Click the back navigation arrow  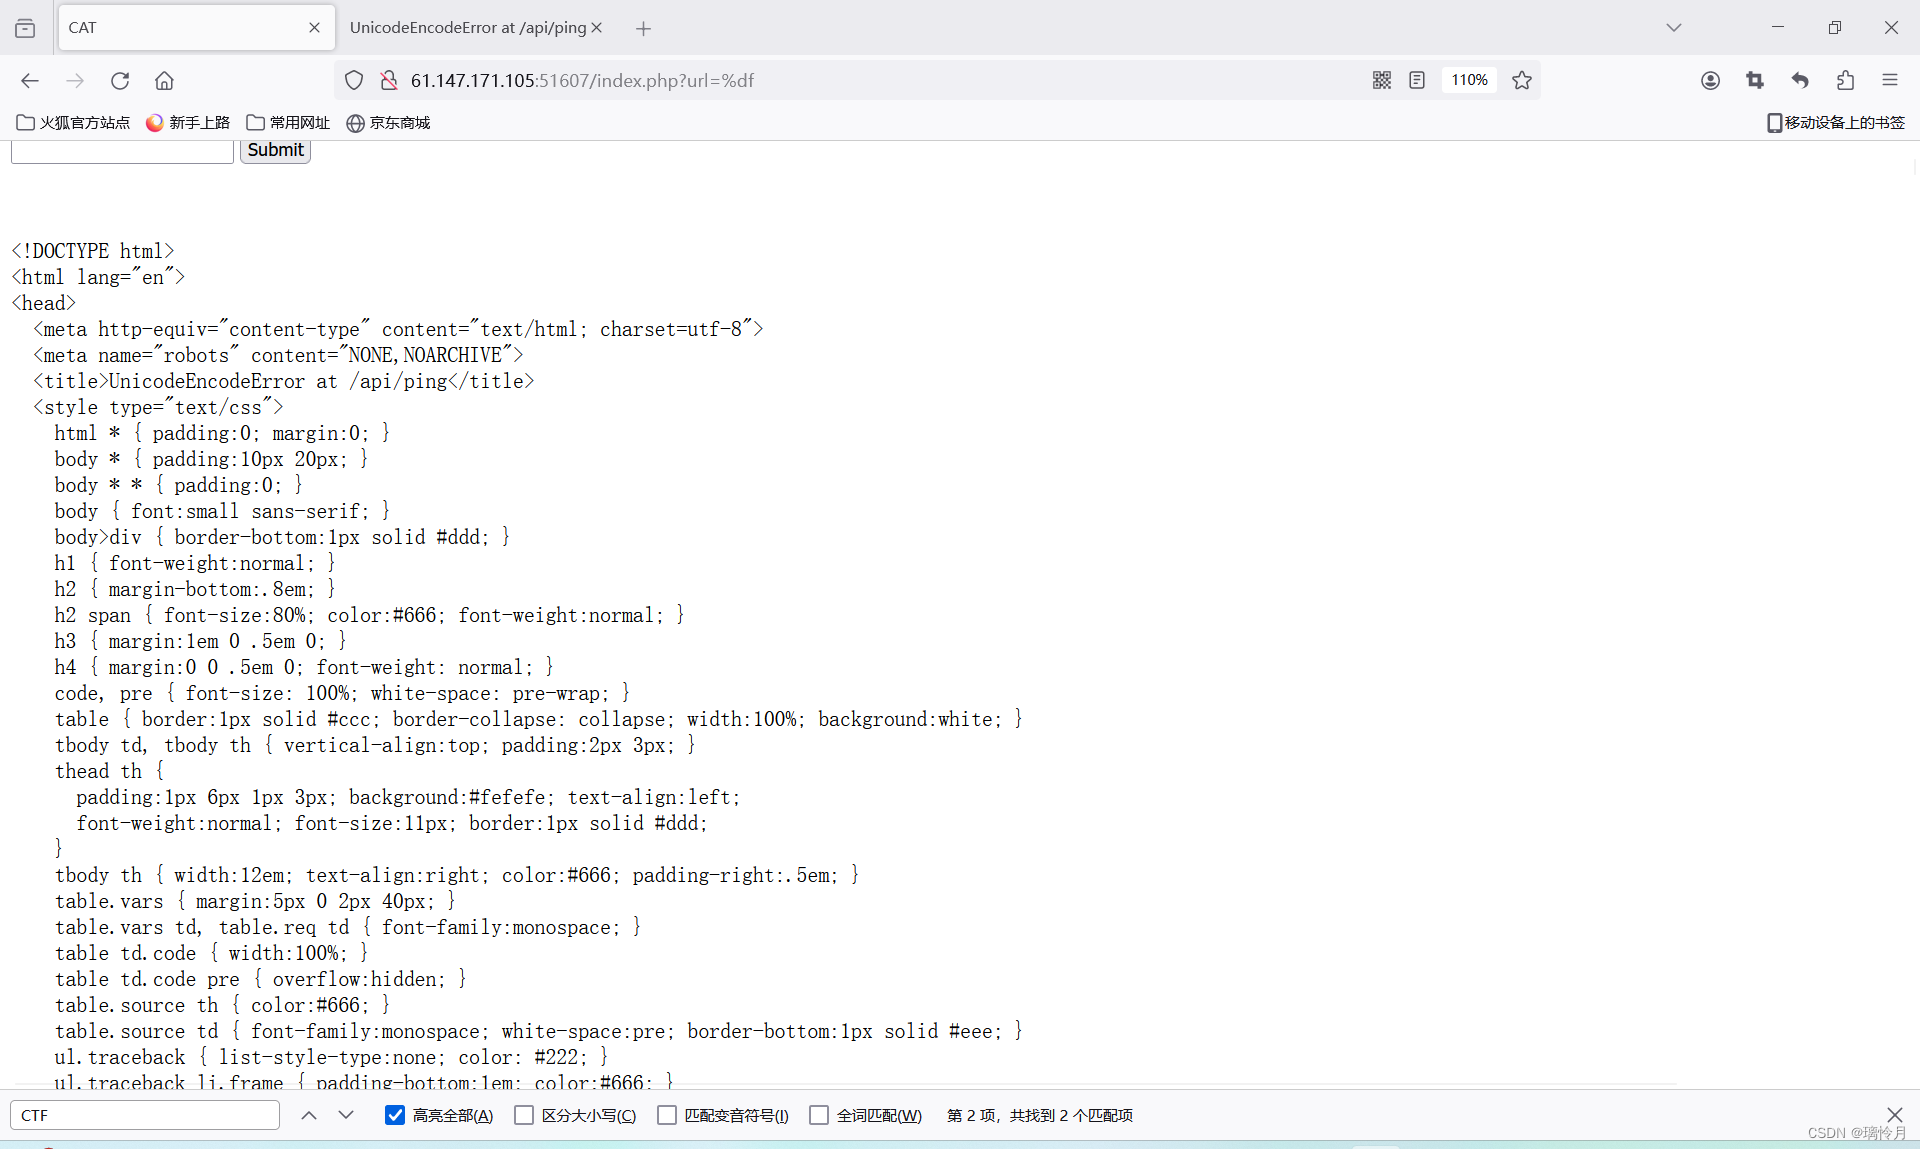click(30, 81)
